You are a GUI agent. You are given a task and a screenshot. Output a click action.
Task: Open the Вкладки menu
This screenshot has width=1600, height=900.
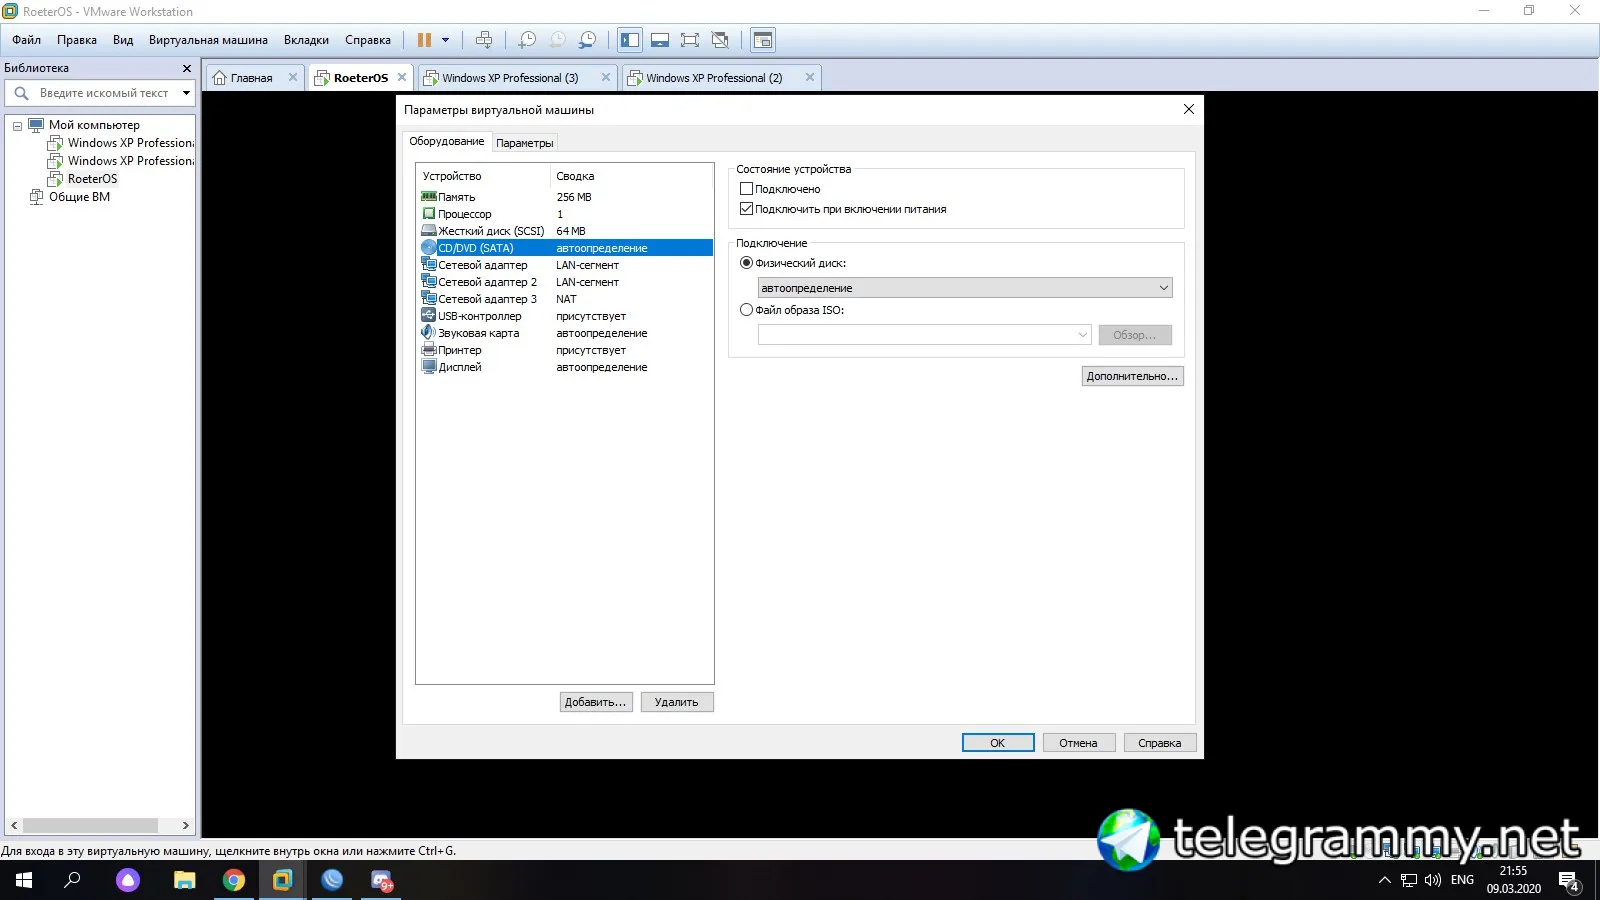click(306, 40)
